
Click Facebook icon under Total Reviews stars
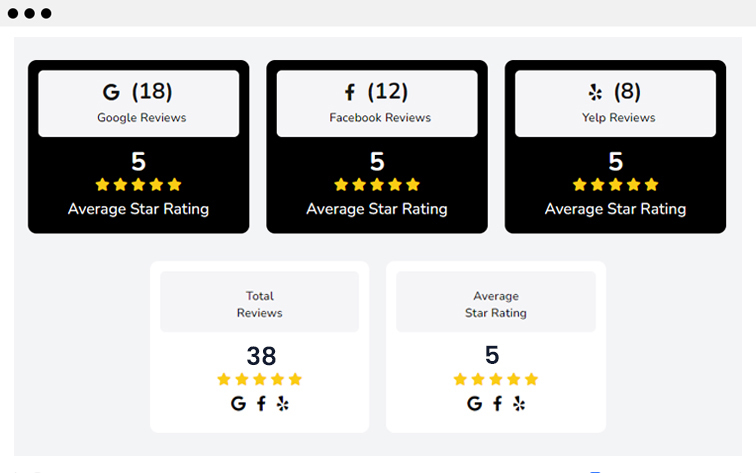261,403
